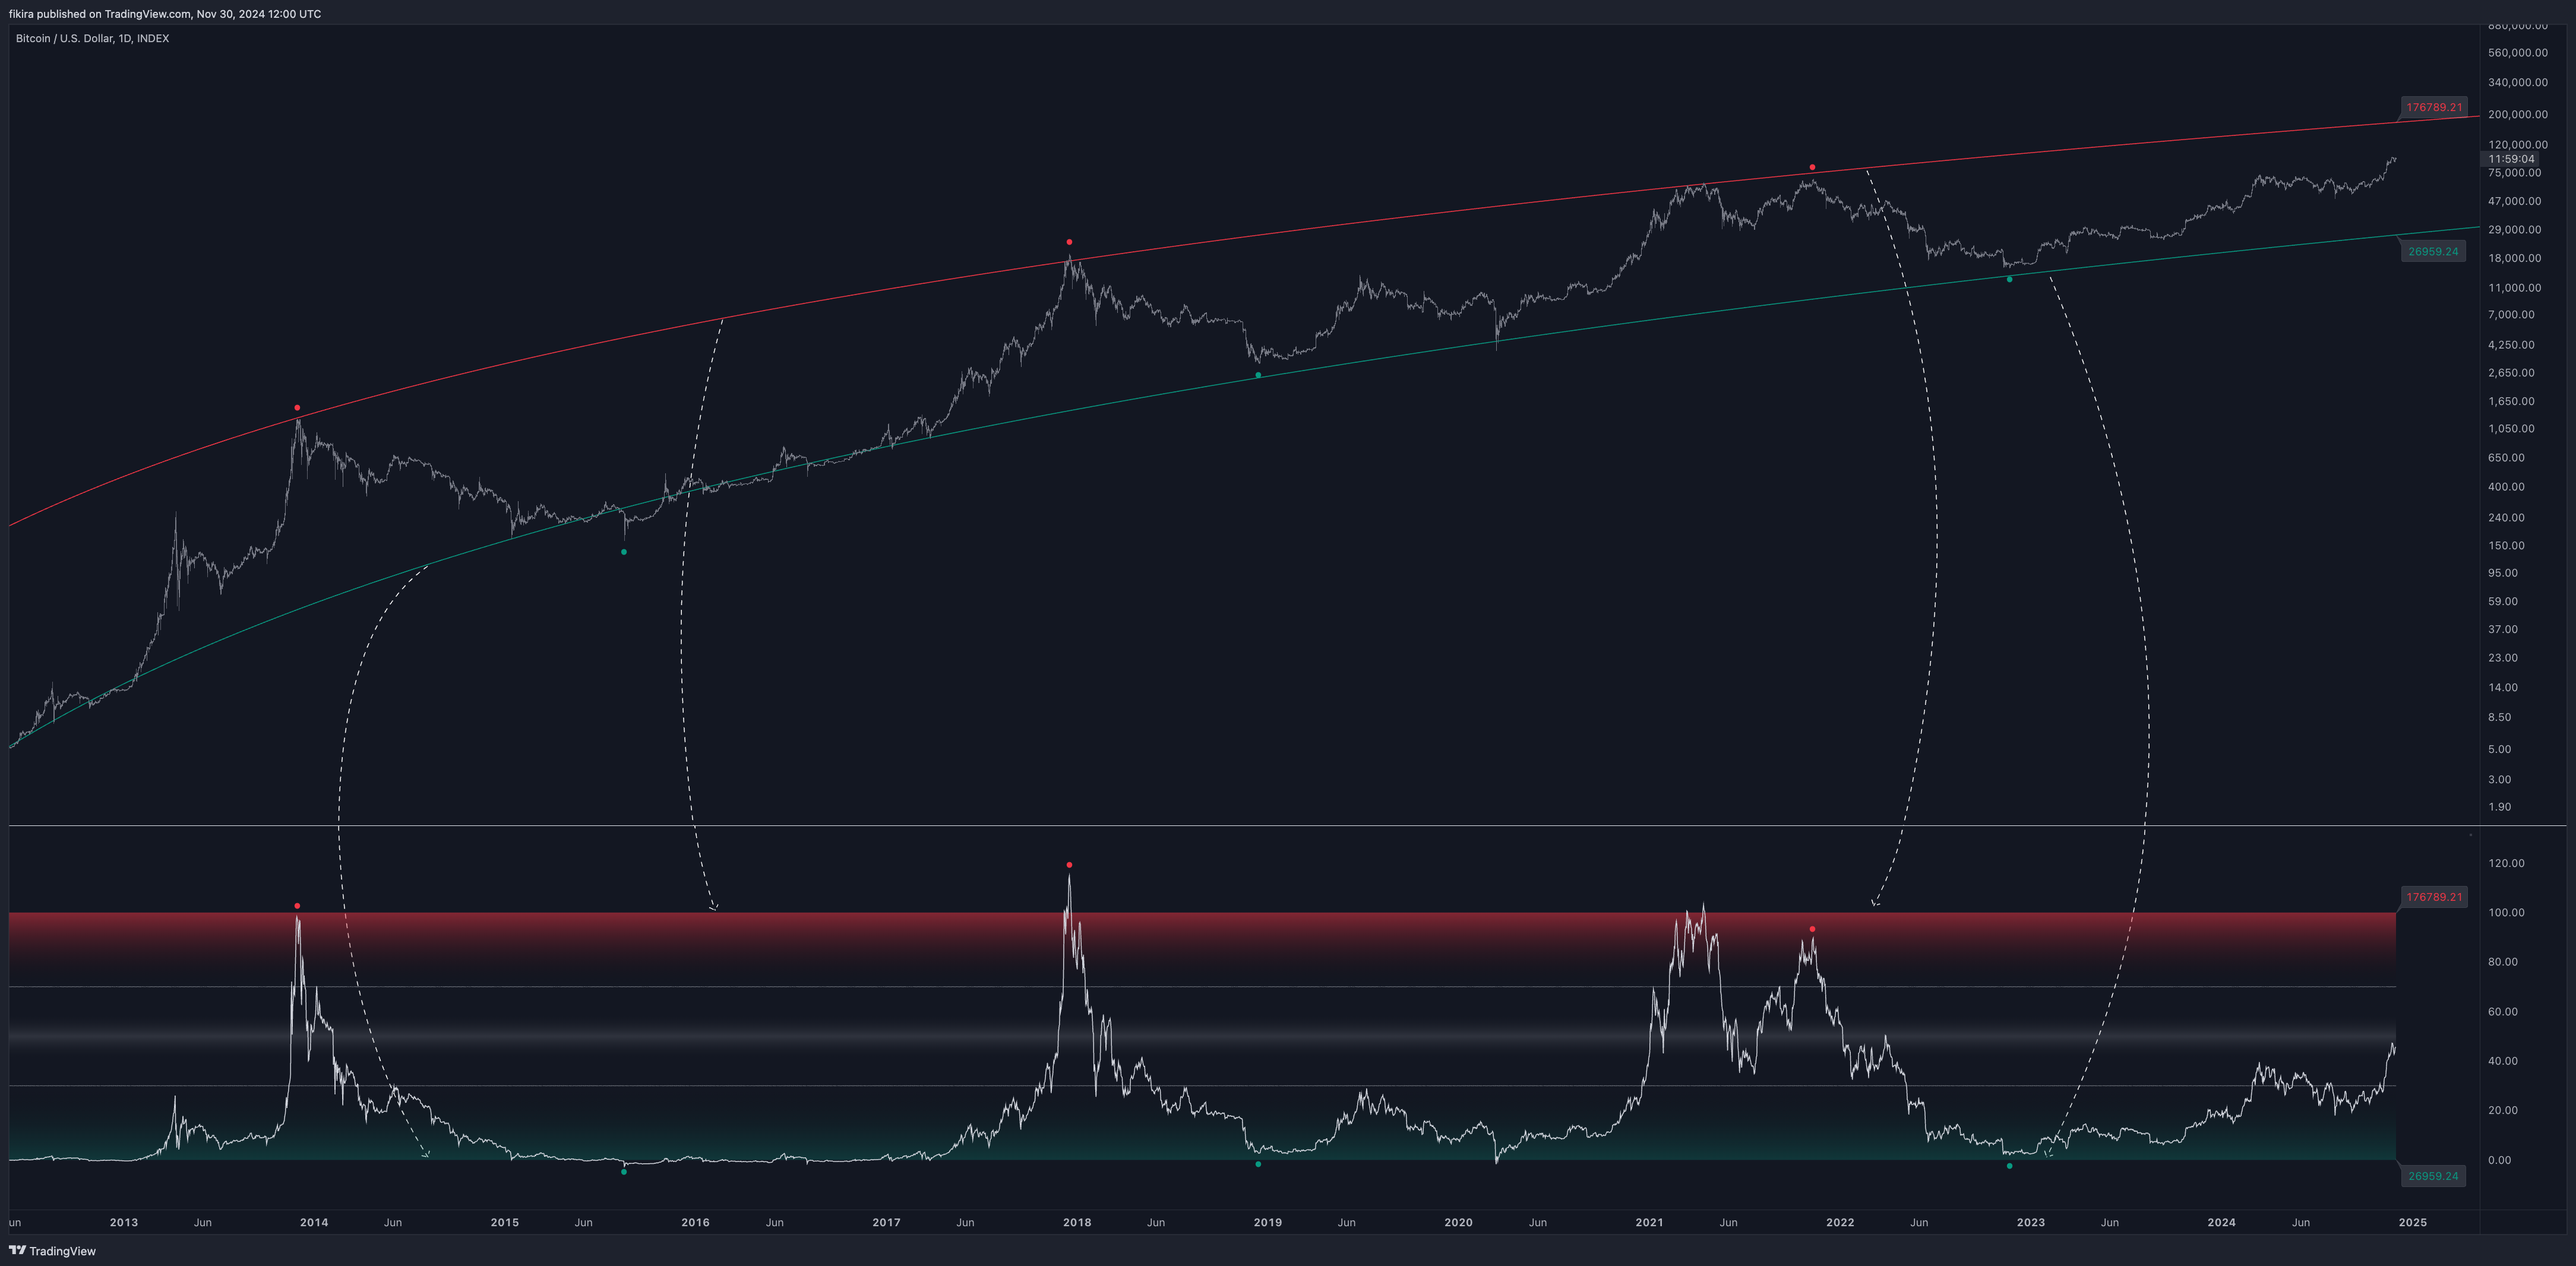2576x1266 pixels.
Task: Click the 11:59:04 countdown label
Action: coord(2511,159)
